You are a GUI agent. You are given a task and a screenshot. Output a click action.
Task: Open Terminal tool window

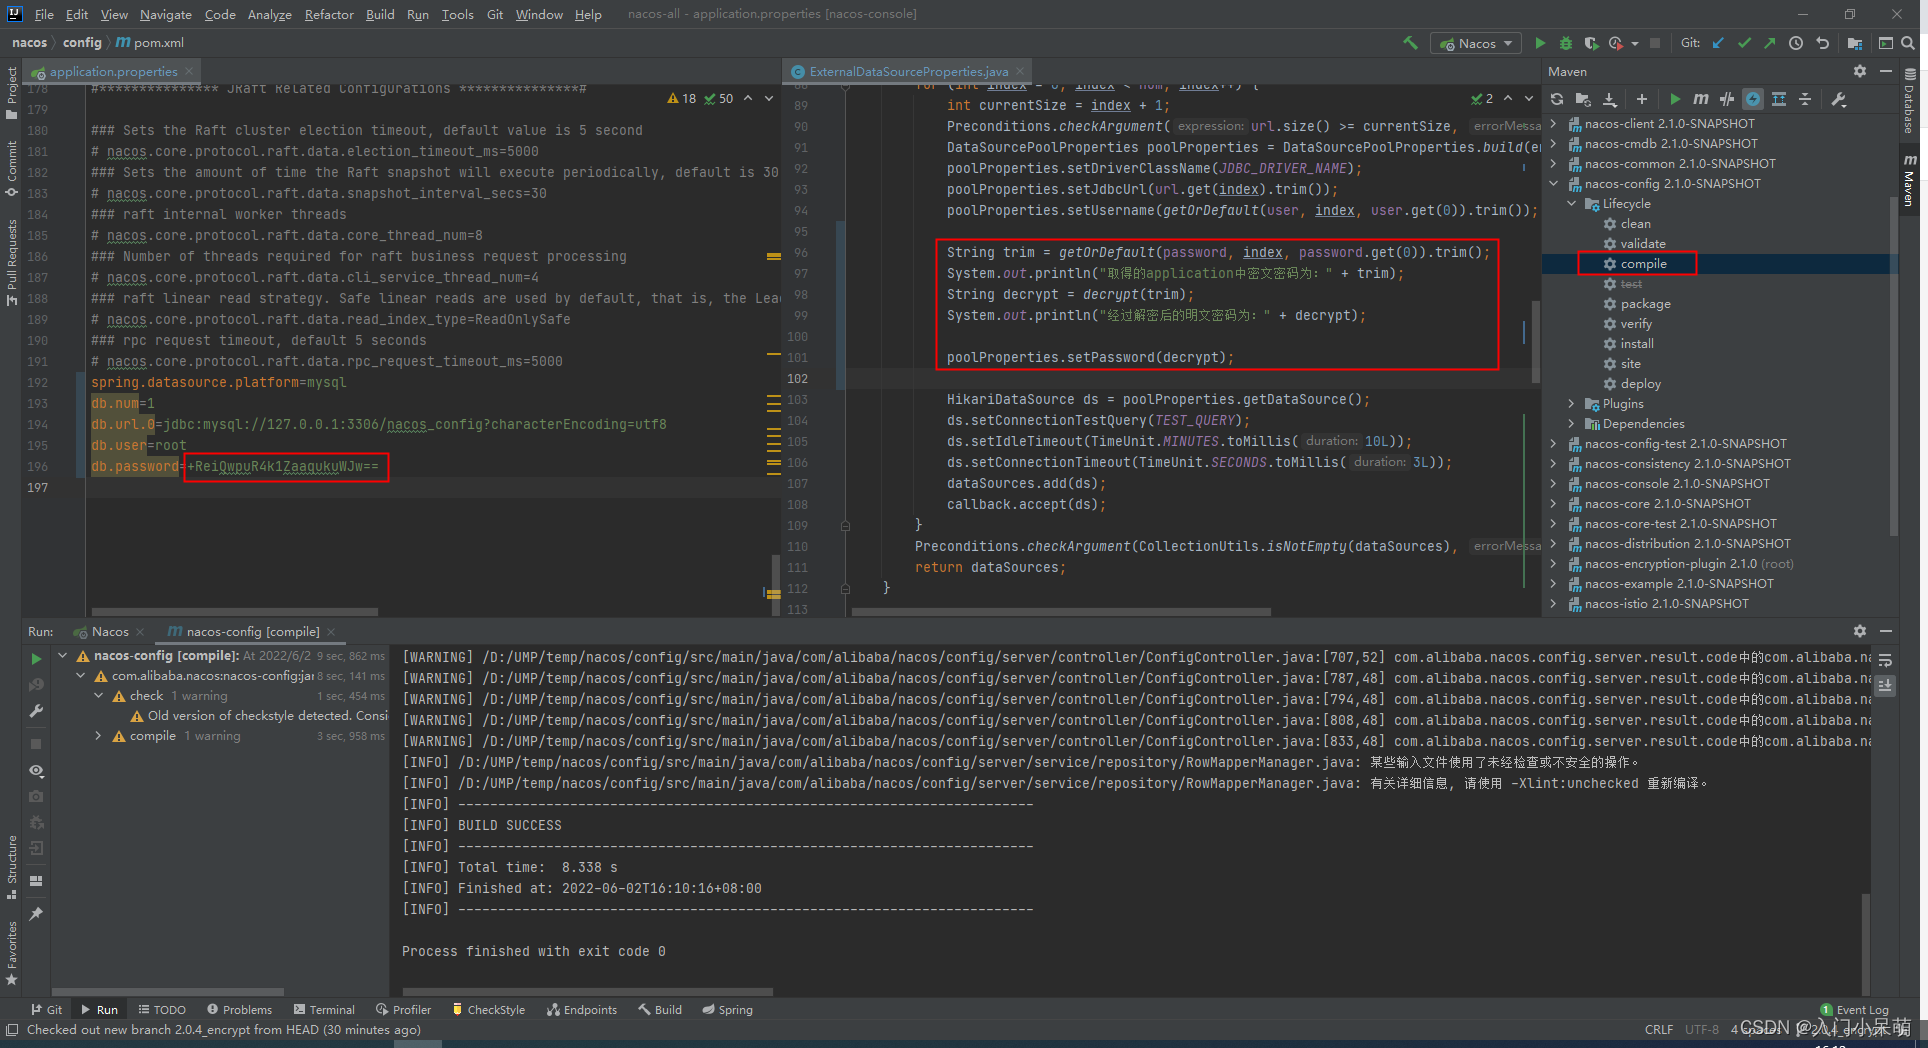[x=325, y=1010]
